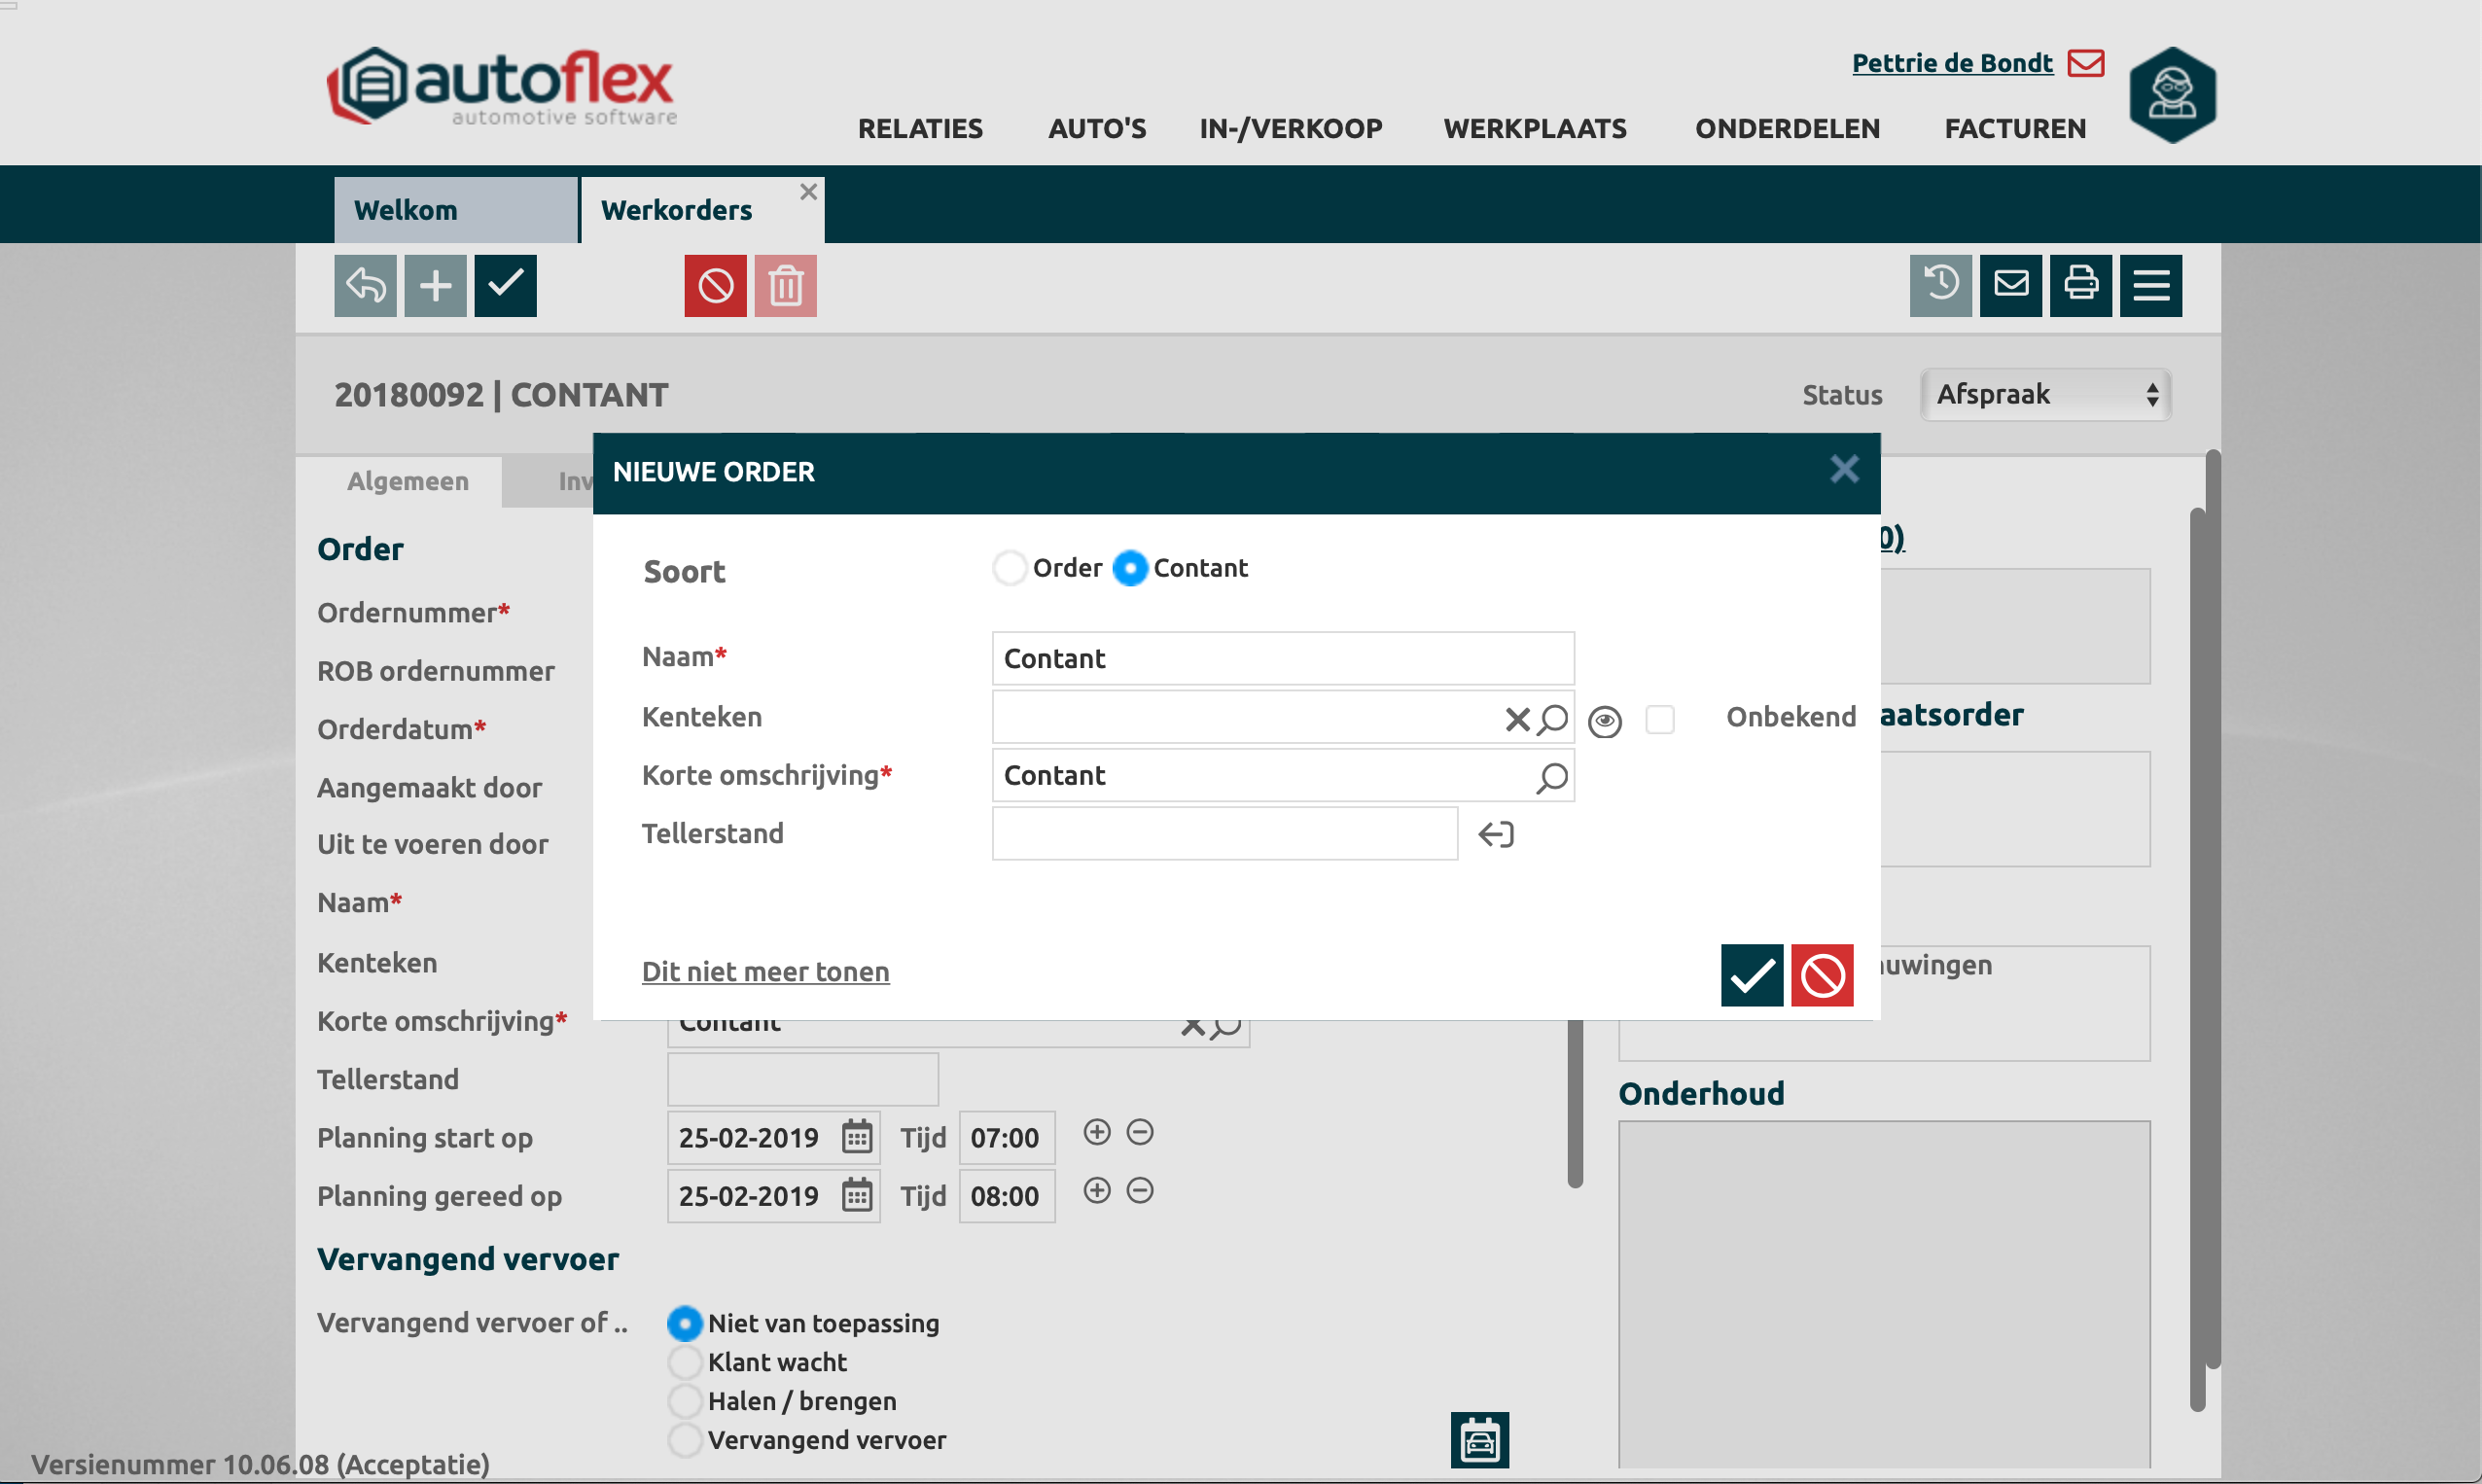The width and height of the screenshot is (2482, 1484).
Task: Open calendar picker for Planning gereed op
Action: click(857, 1195)
